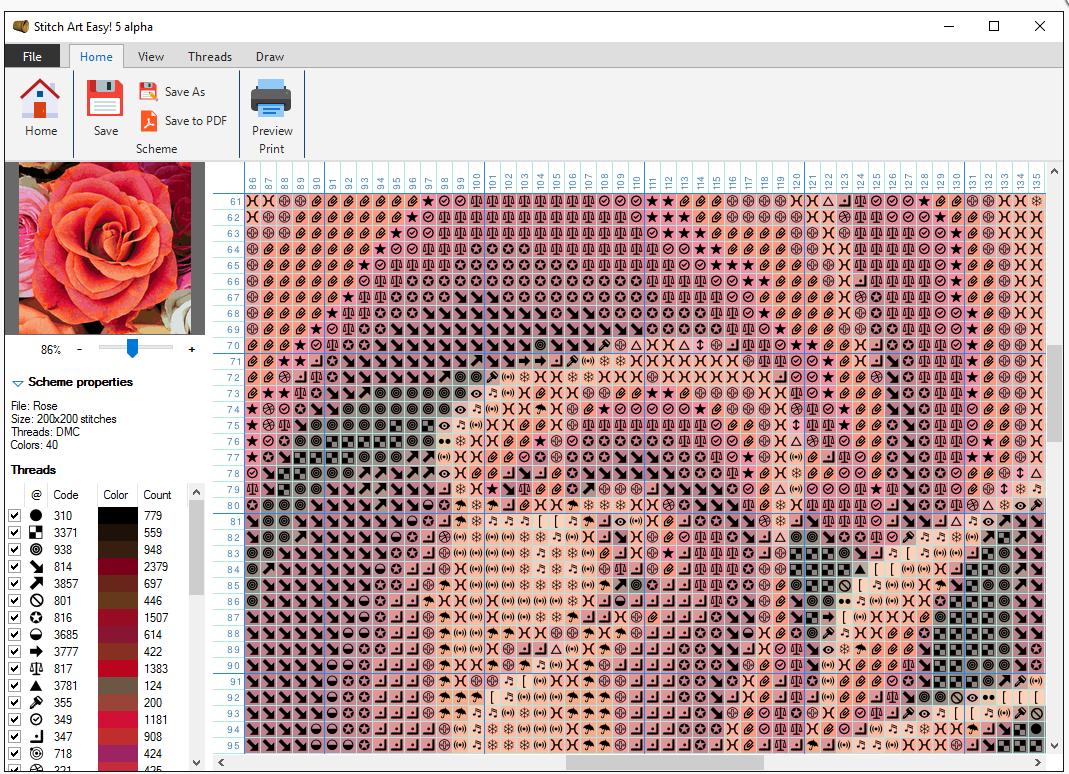Disable thread 3857 via its checkbox
Viewport: 1069px width, 774px height.
[14, 584]
